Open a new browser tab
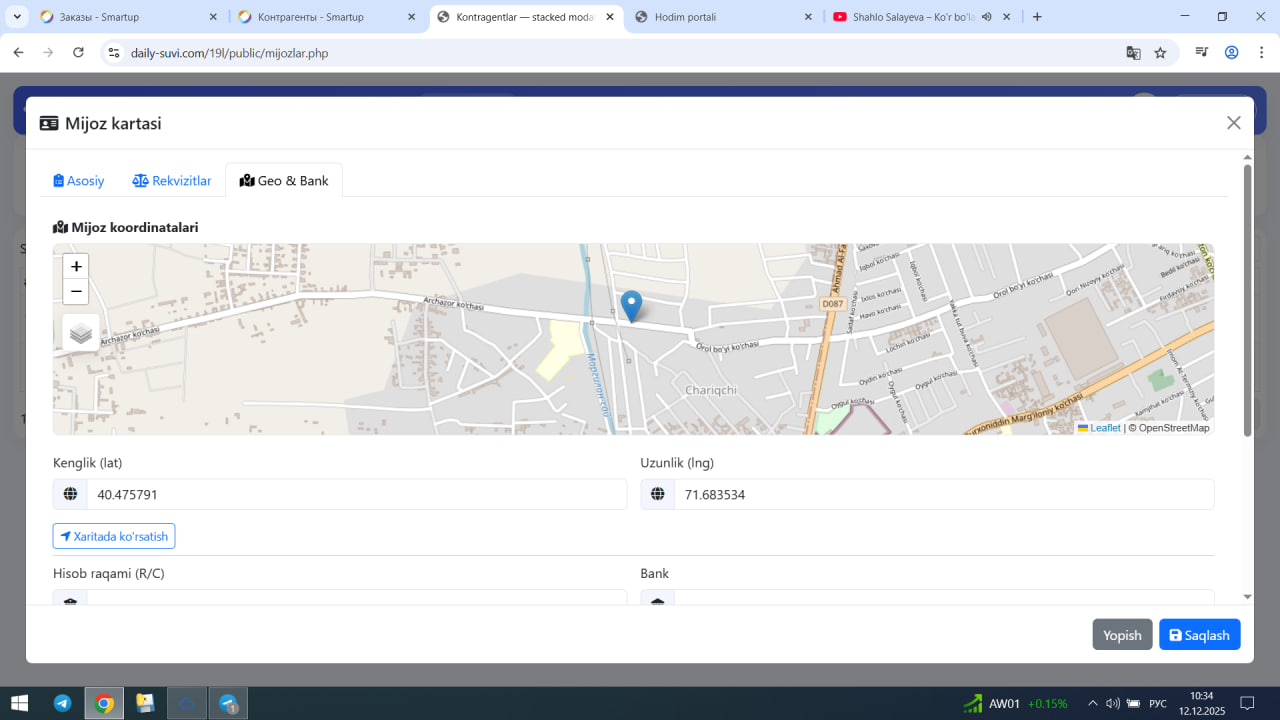This screenshot has height=720, width=1280. (x=1037, y=17)
